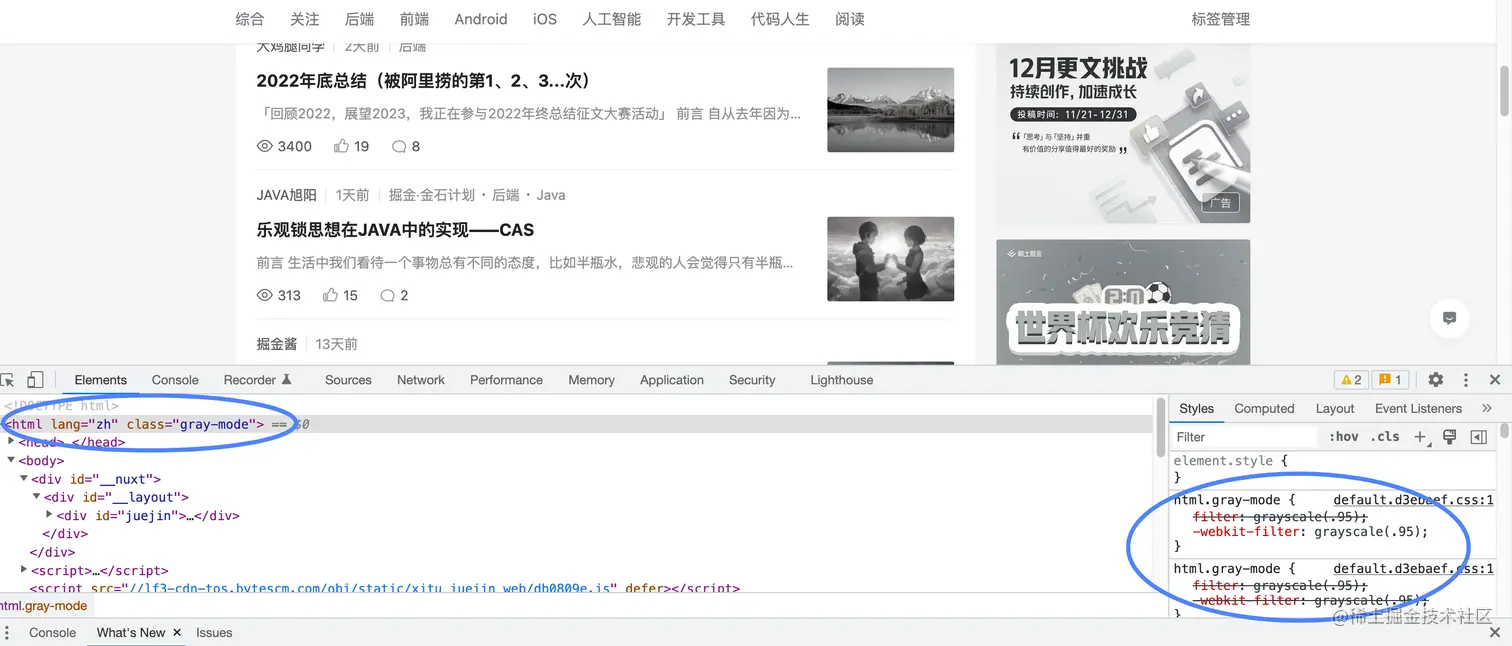Open DevTools three-dot customize menu
The height and width of the screenshot is (646, 1512).
click(1466, 380)
